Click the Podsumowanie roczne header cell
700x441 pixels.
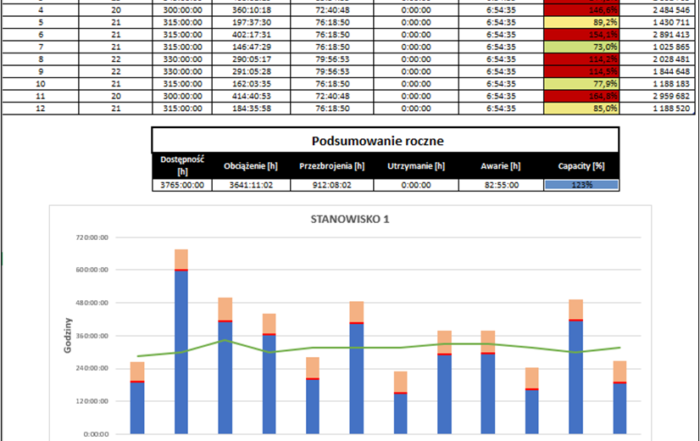point(385,140)
